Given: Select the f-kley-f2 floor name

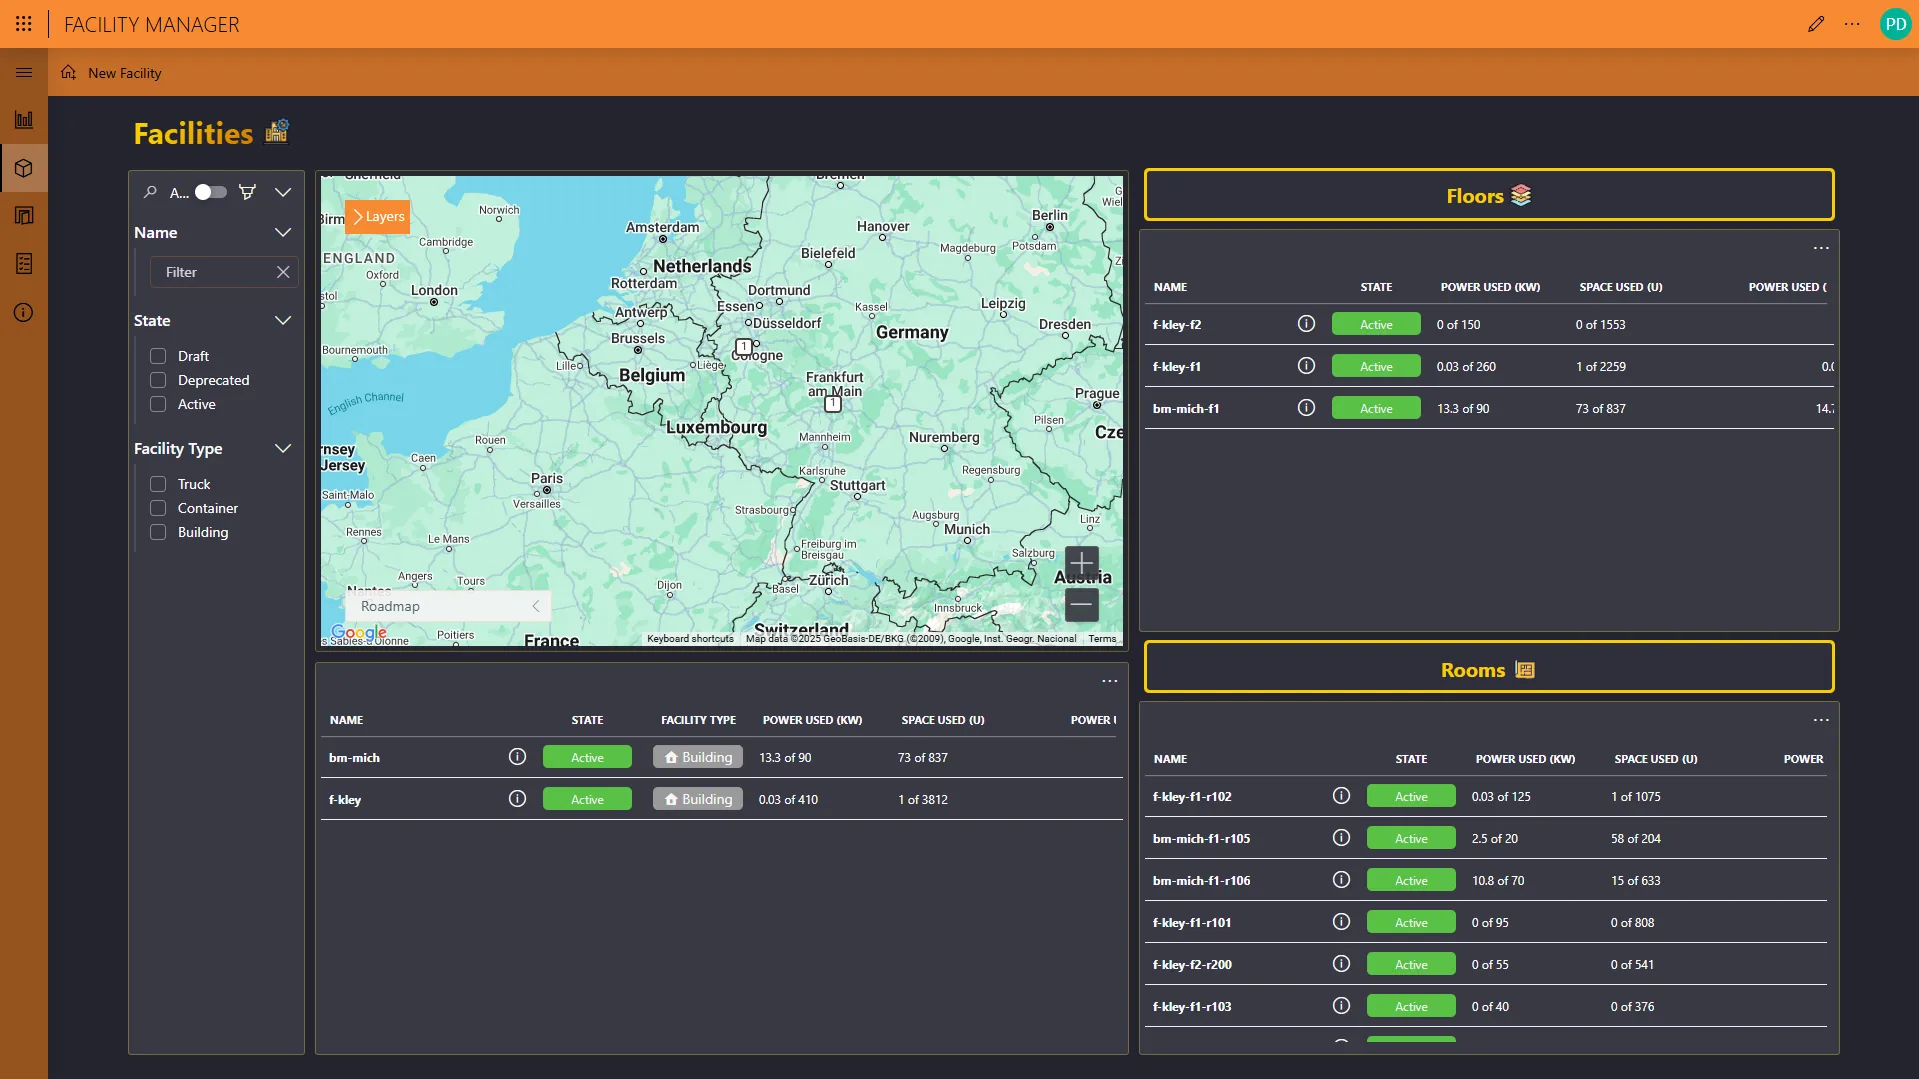Looking at the screenshot, I should point(1177,325).
